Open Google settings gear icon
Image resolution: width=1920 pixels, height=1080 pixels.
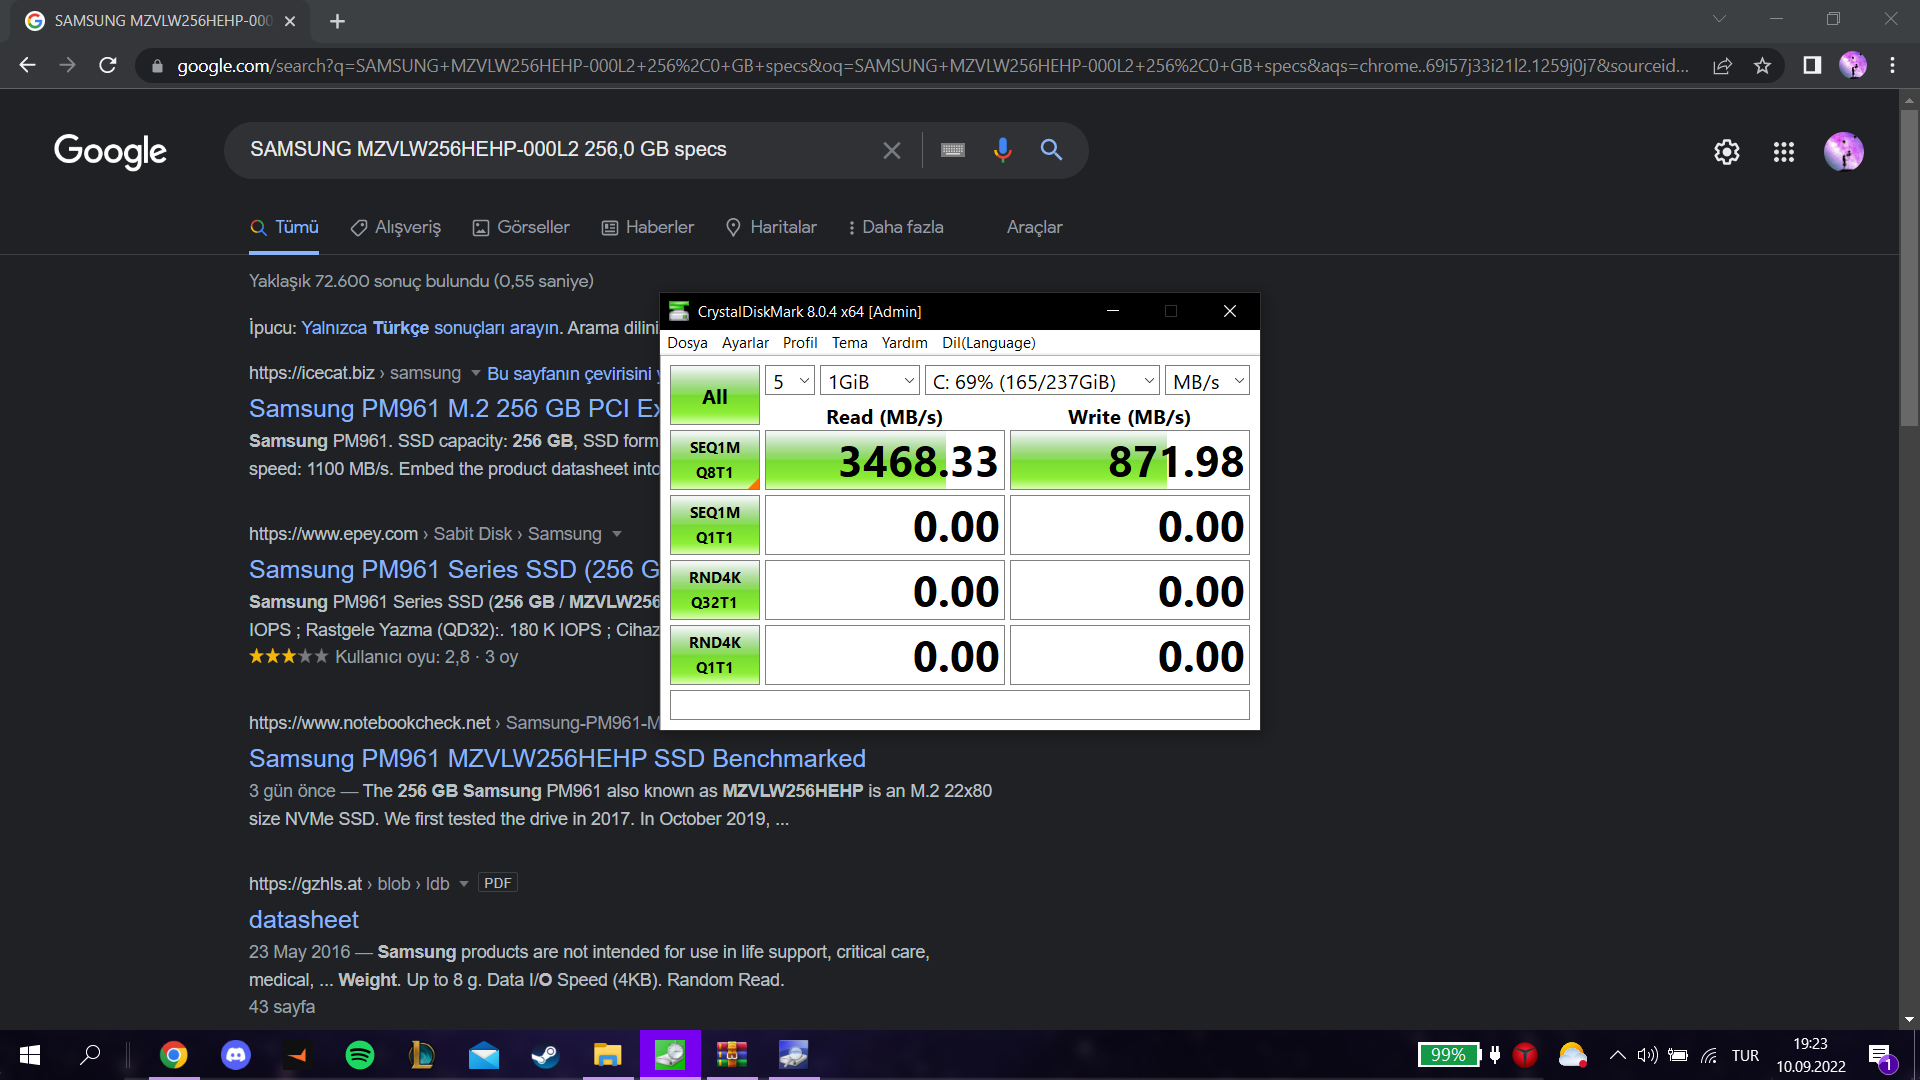(1726, 152)
